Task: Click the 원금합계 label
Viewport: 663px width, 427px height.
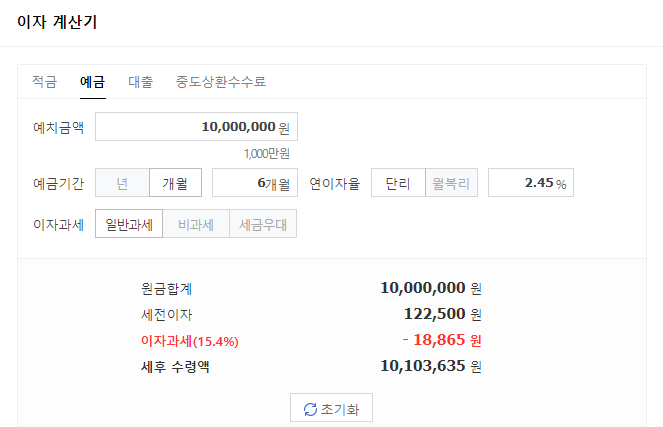Action: (x=167, y=288)
